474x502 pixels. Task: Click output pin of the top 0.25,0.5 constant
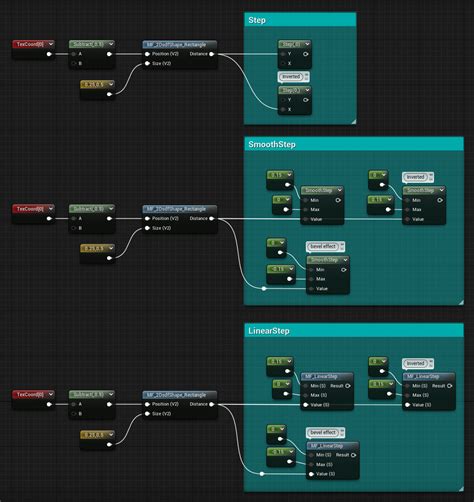click(109, 94)
